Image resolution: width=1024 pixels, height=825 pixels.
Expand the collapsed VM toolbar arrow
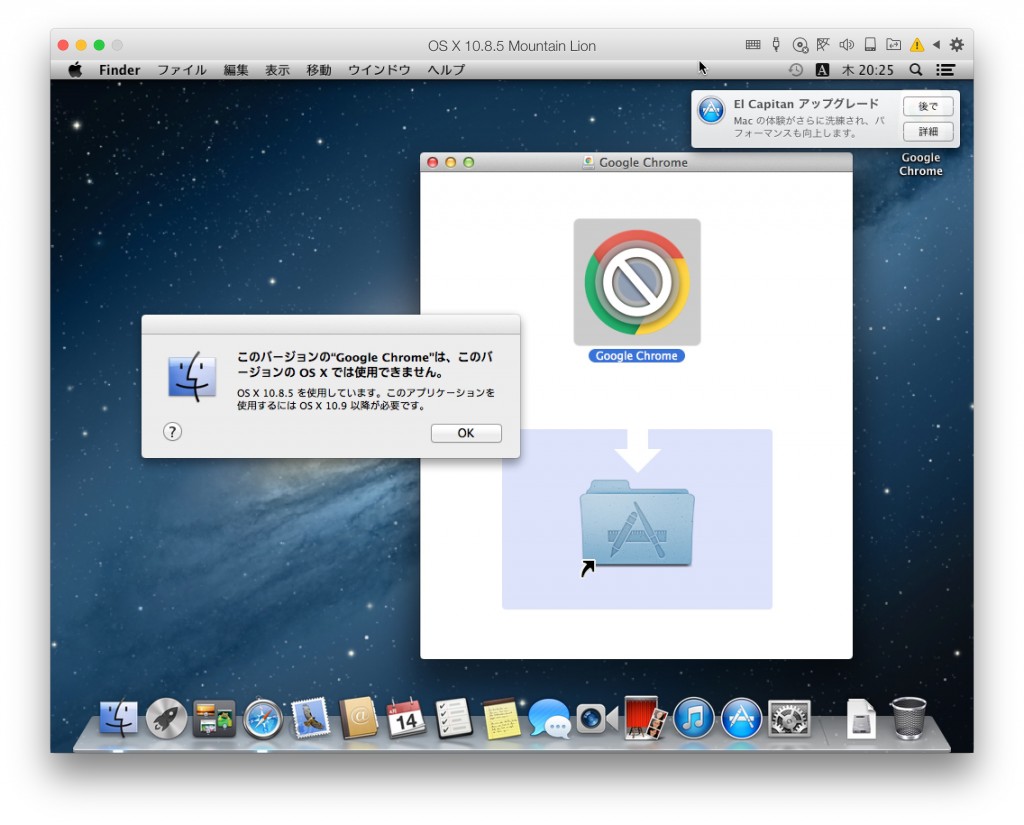936,45
